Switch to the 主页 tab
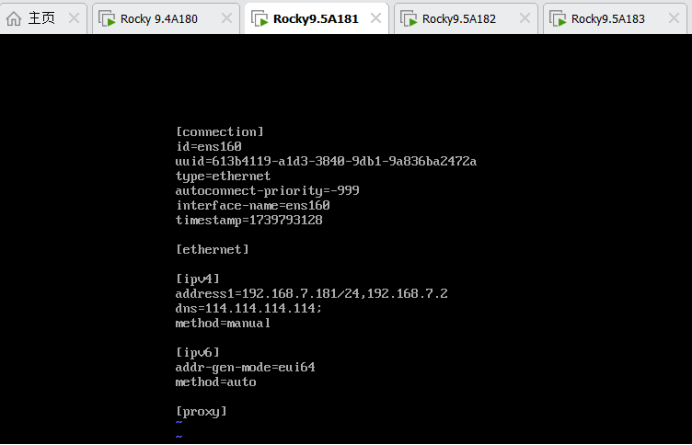The width and height of the screenshot is (692, 445). (x=41, y=18)
